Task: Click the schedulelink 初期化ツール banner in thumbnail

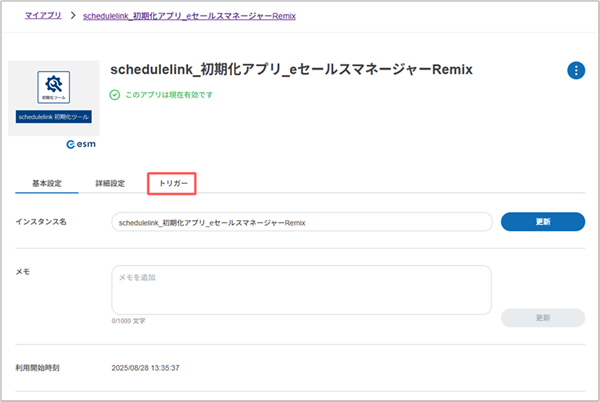Action: [x=53, y=117]
